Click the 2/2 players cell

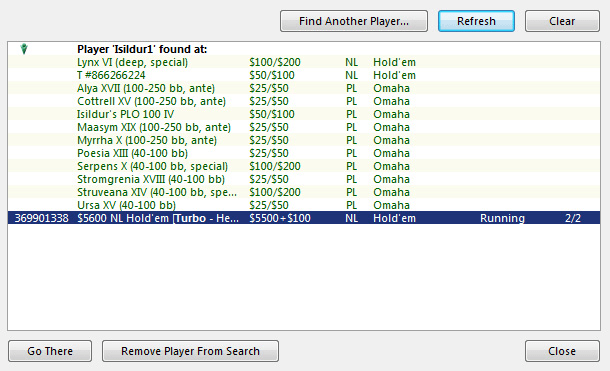click(x=573, y=218)
